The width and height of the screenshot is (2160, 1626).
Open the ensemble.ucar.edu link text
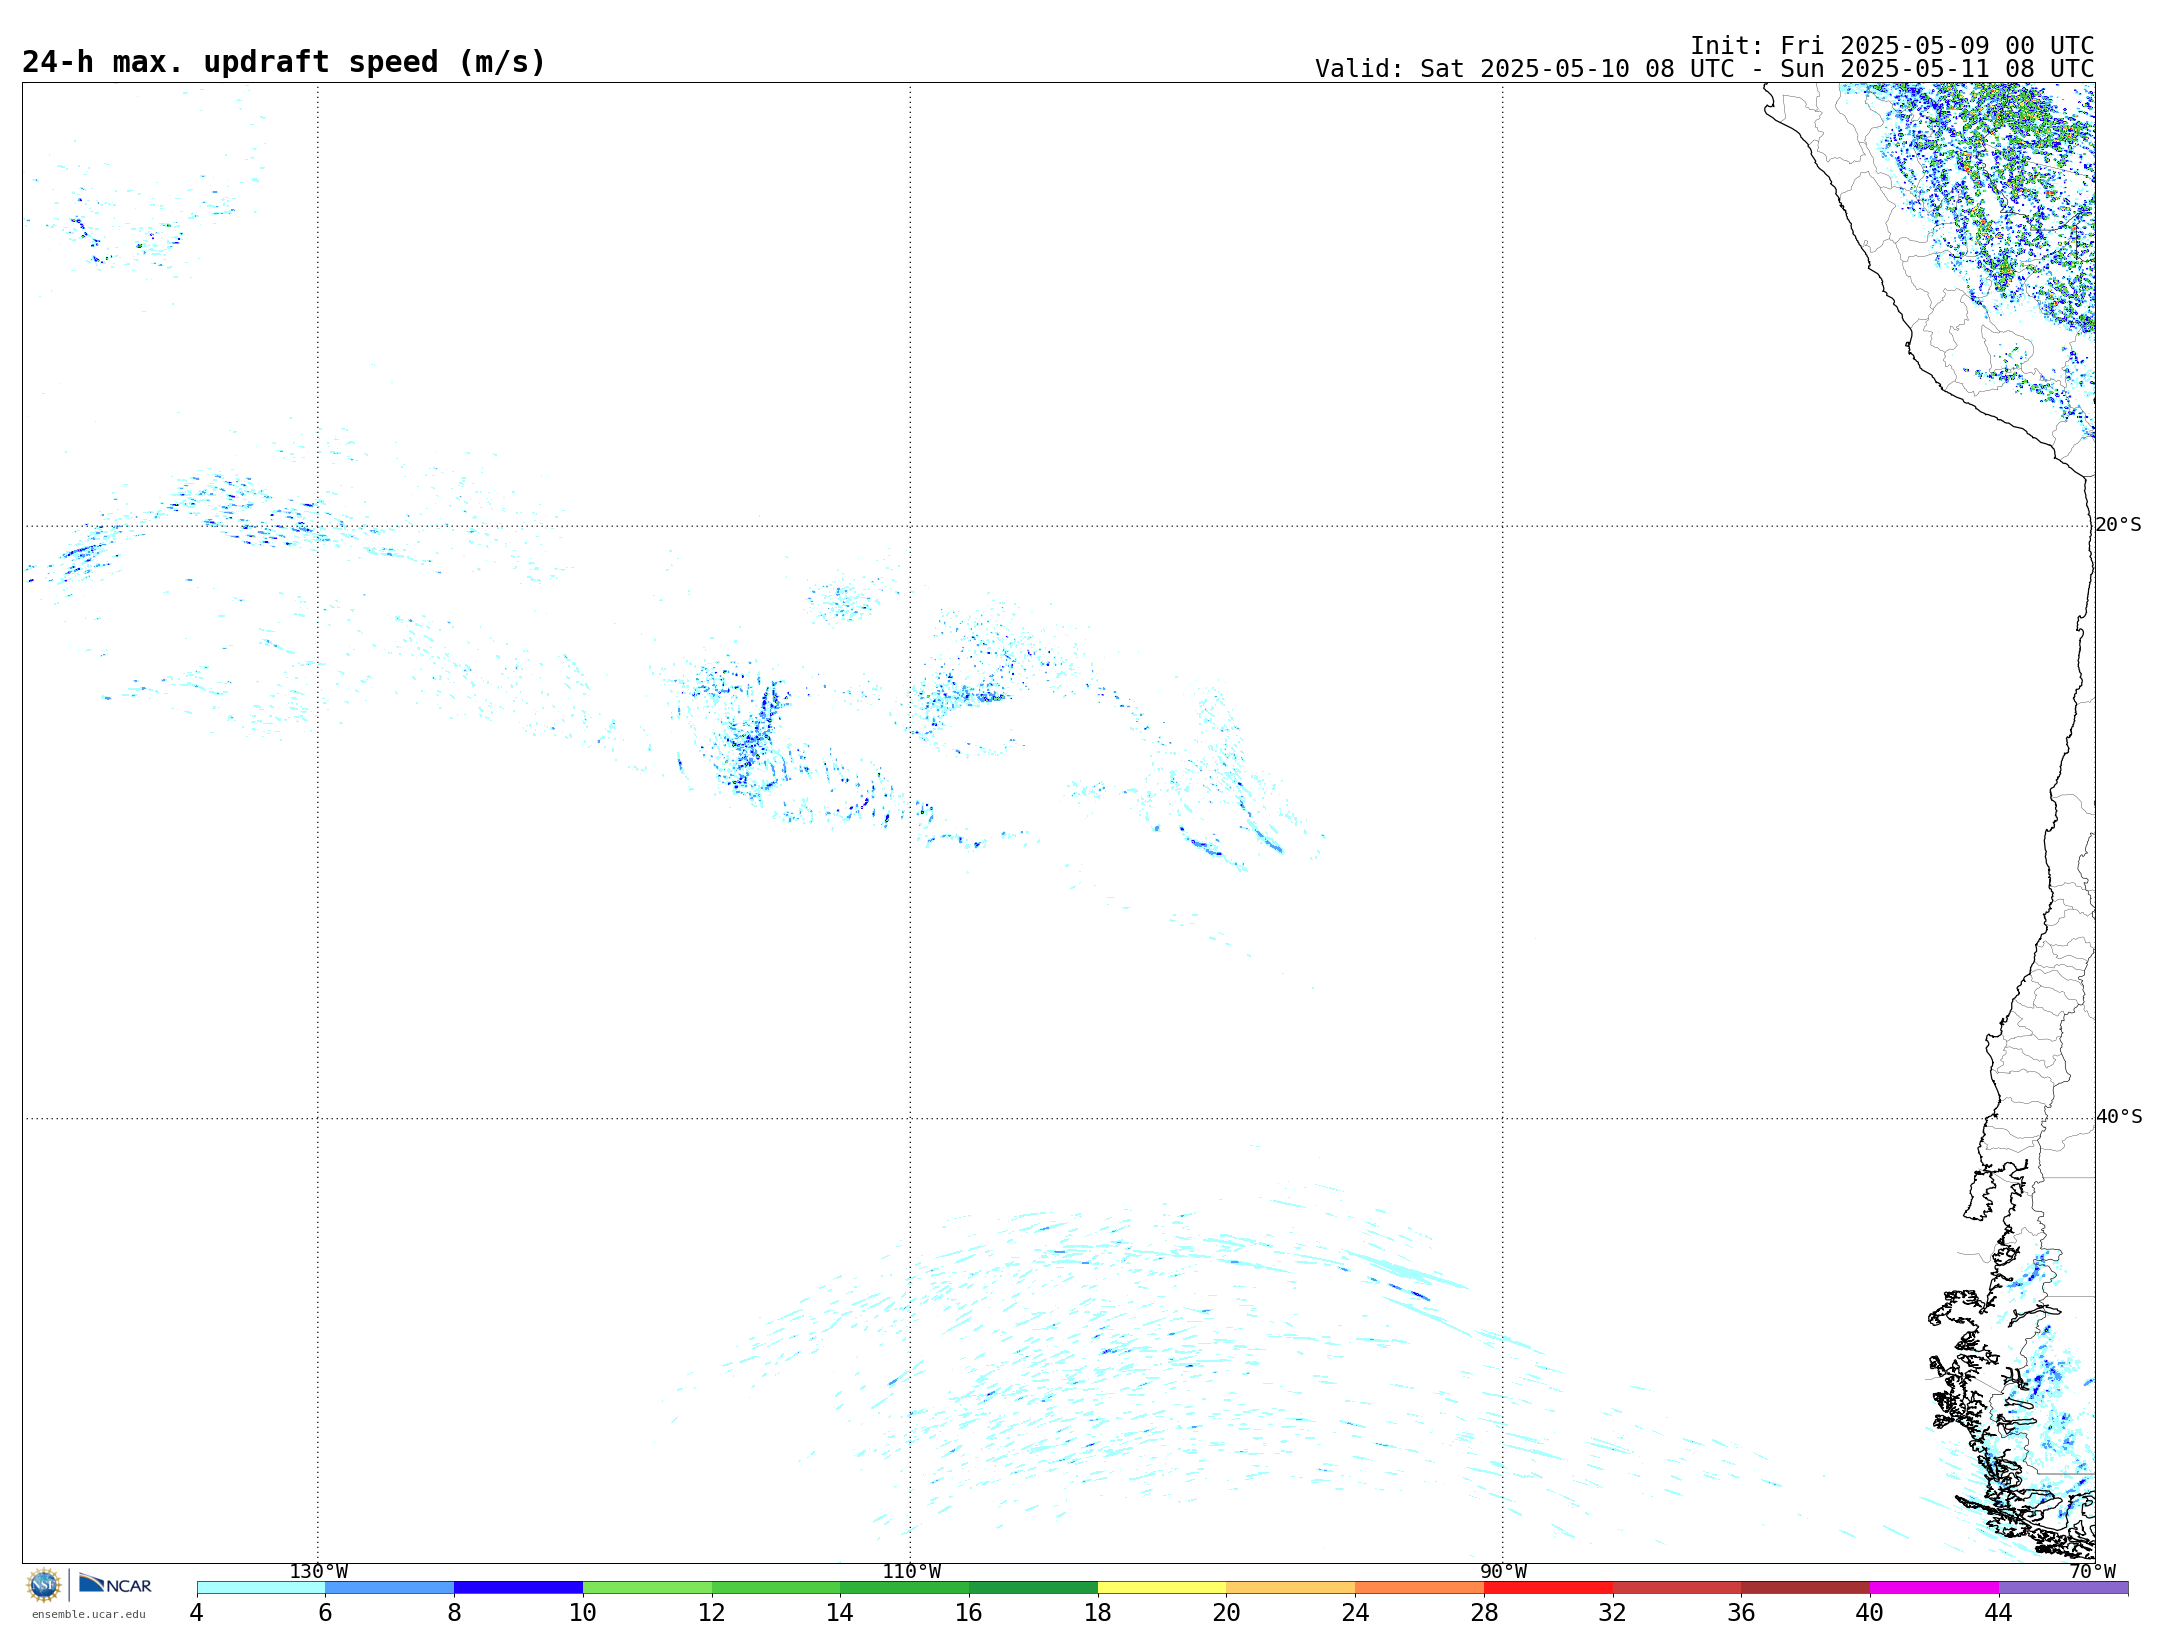89,1614
